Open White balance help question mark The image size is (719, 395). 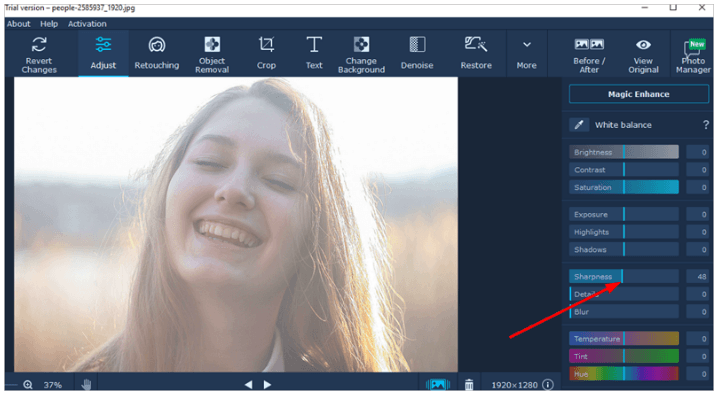pos(706,125)
